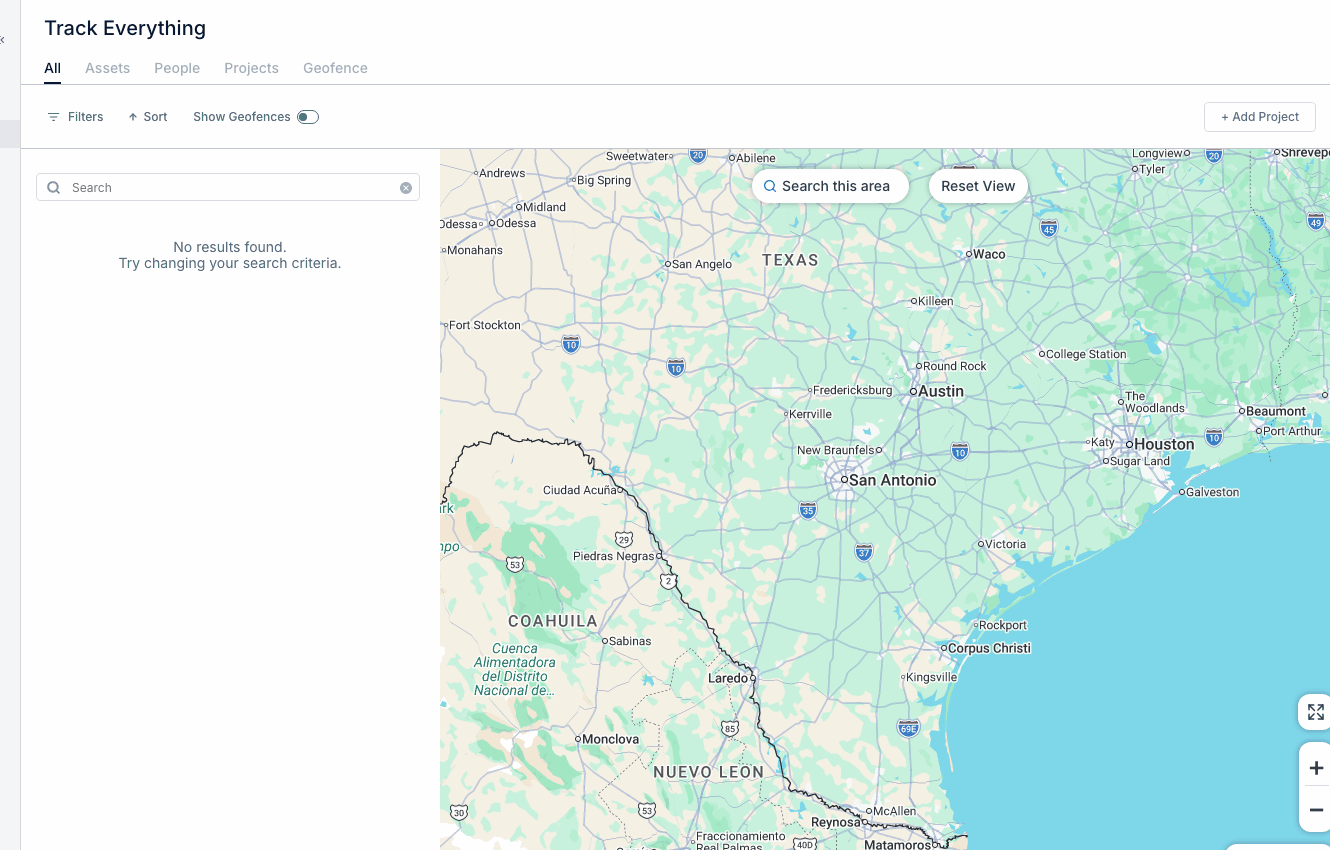This screenshot has width=1330, height=850.
Task: Click the Sort arrow icon
Action: 132,116
